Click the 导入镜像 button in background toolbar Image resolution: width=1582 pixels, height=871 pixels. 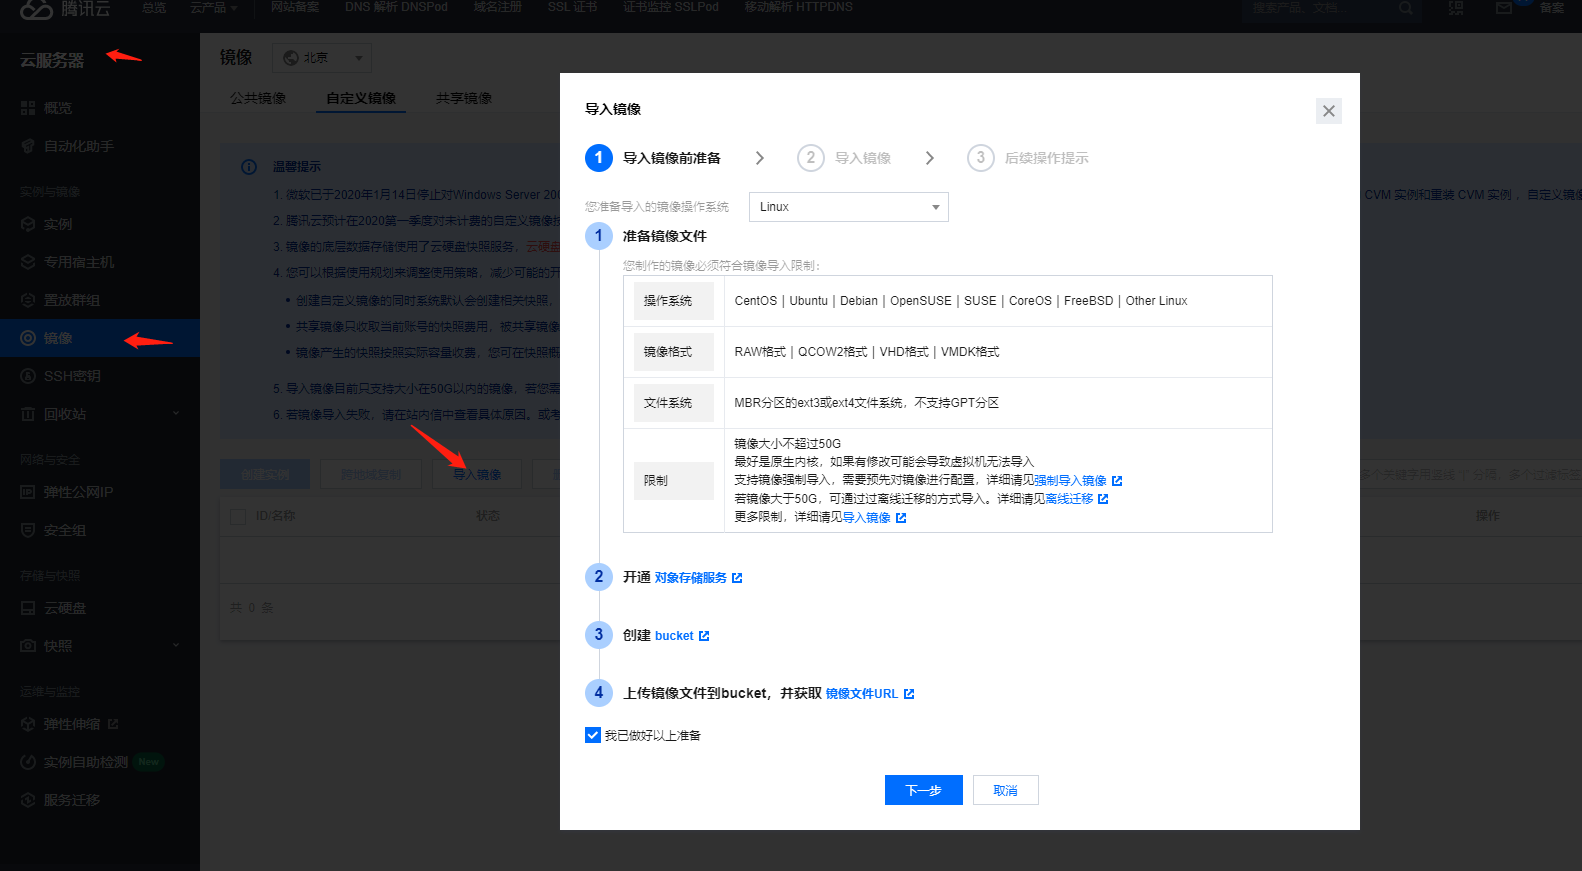[x=477, y=474]
